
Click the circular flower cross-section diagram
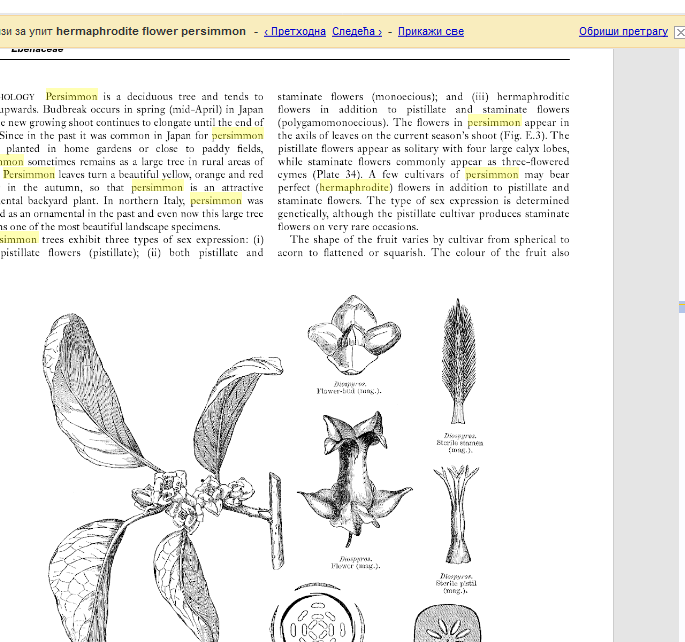coord(318,612)
